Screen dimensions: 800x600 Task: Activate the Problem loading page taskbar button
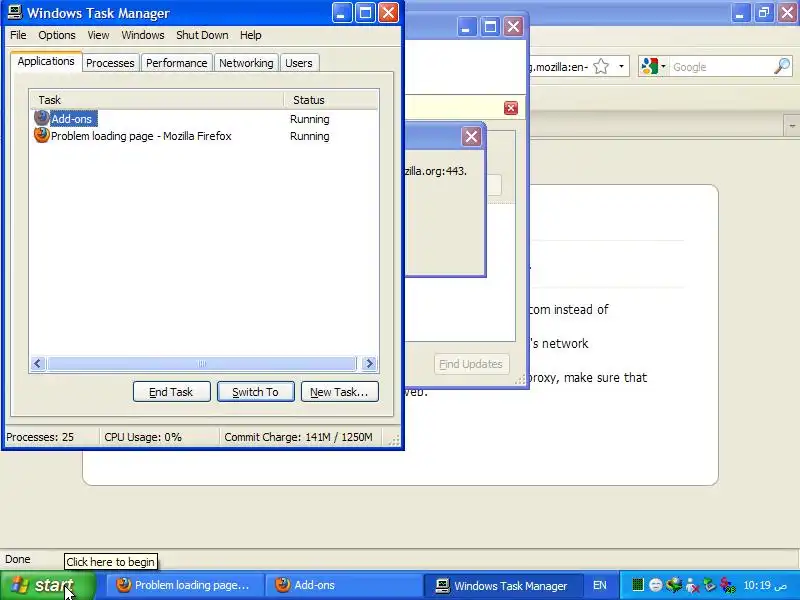185,585
